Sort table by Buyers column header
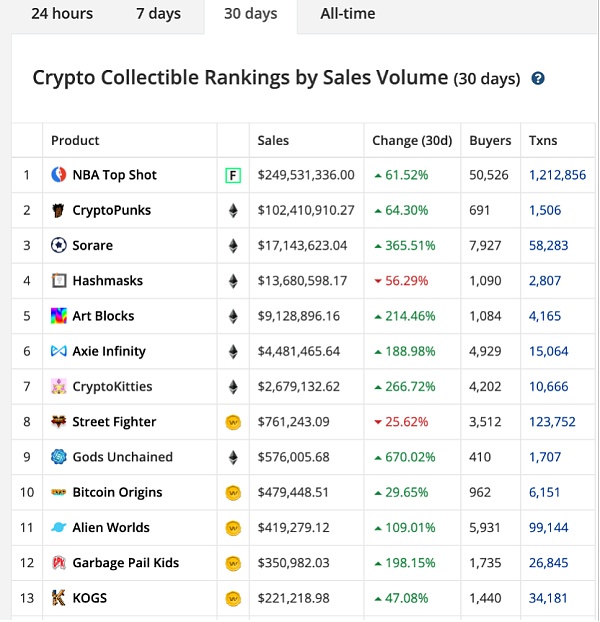Screen dimensions: 600x622 pyautogui.click(x=490, y=141)
